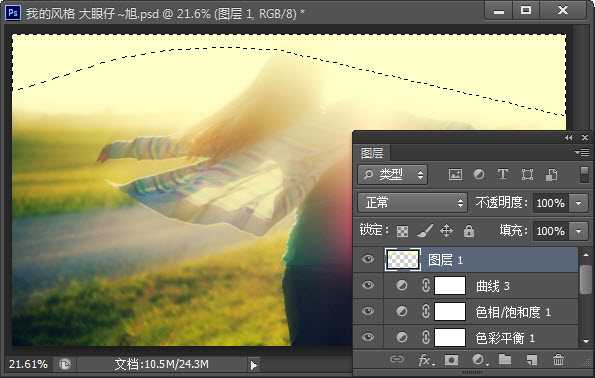The width and height of the screenshot is (595, 378).
Task: Create a new layer with page icon
Action: [532, 360]
